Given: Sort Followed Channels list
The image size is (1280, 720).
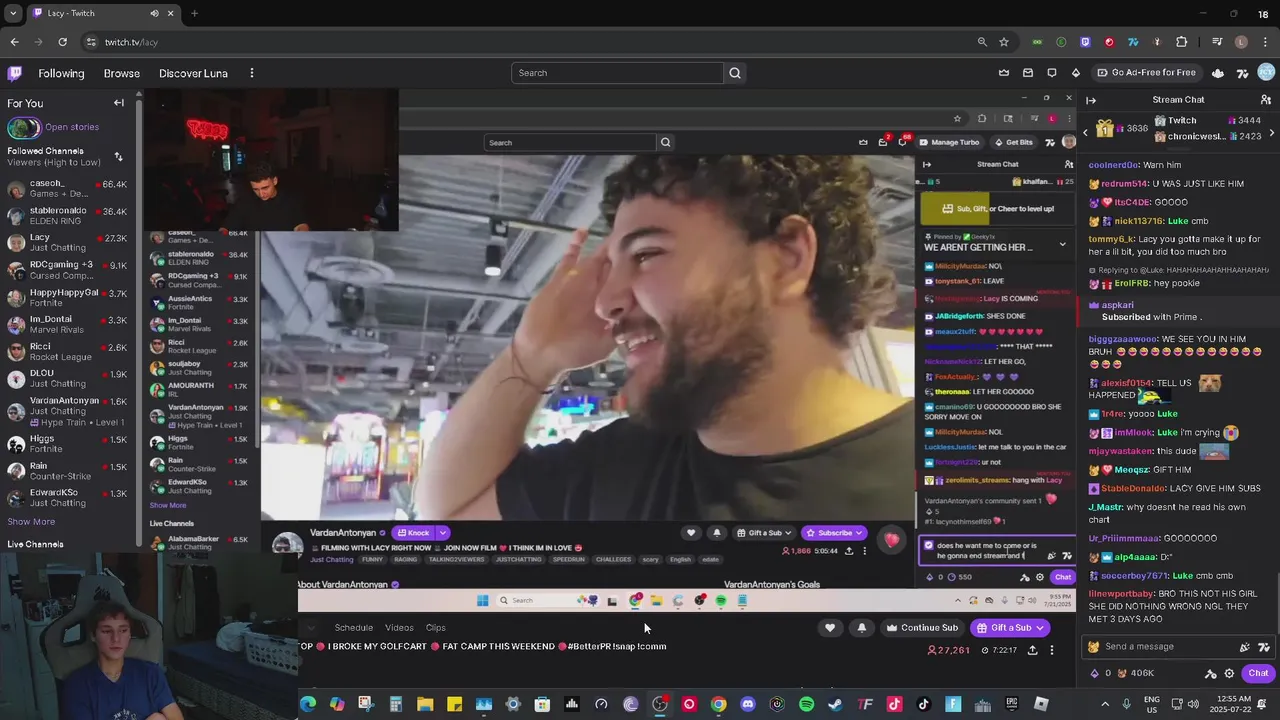Looking at the screenshot, I should pos(118,157).
